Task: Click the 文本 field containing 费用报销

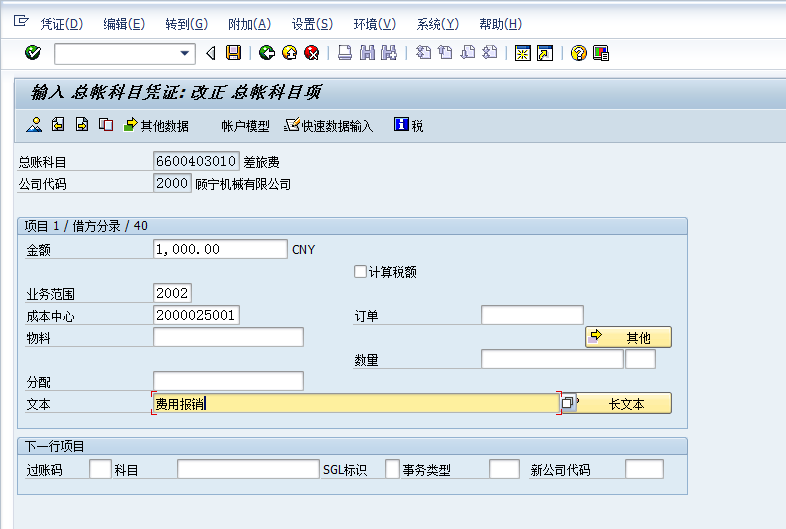Action: [x=356, y=404]
